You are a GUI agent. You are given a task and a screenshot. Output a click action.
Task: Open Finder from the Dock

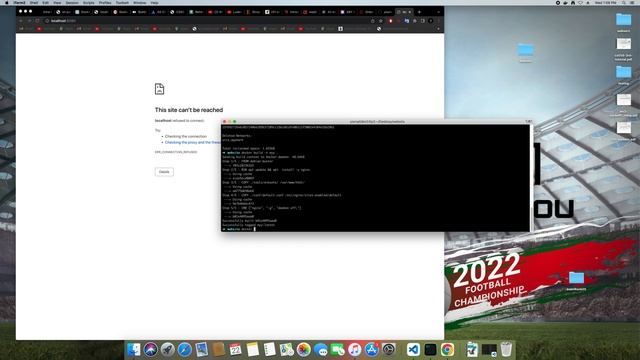pyautogui.click(x=133, y=349)
